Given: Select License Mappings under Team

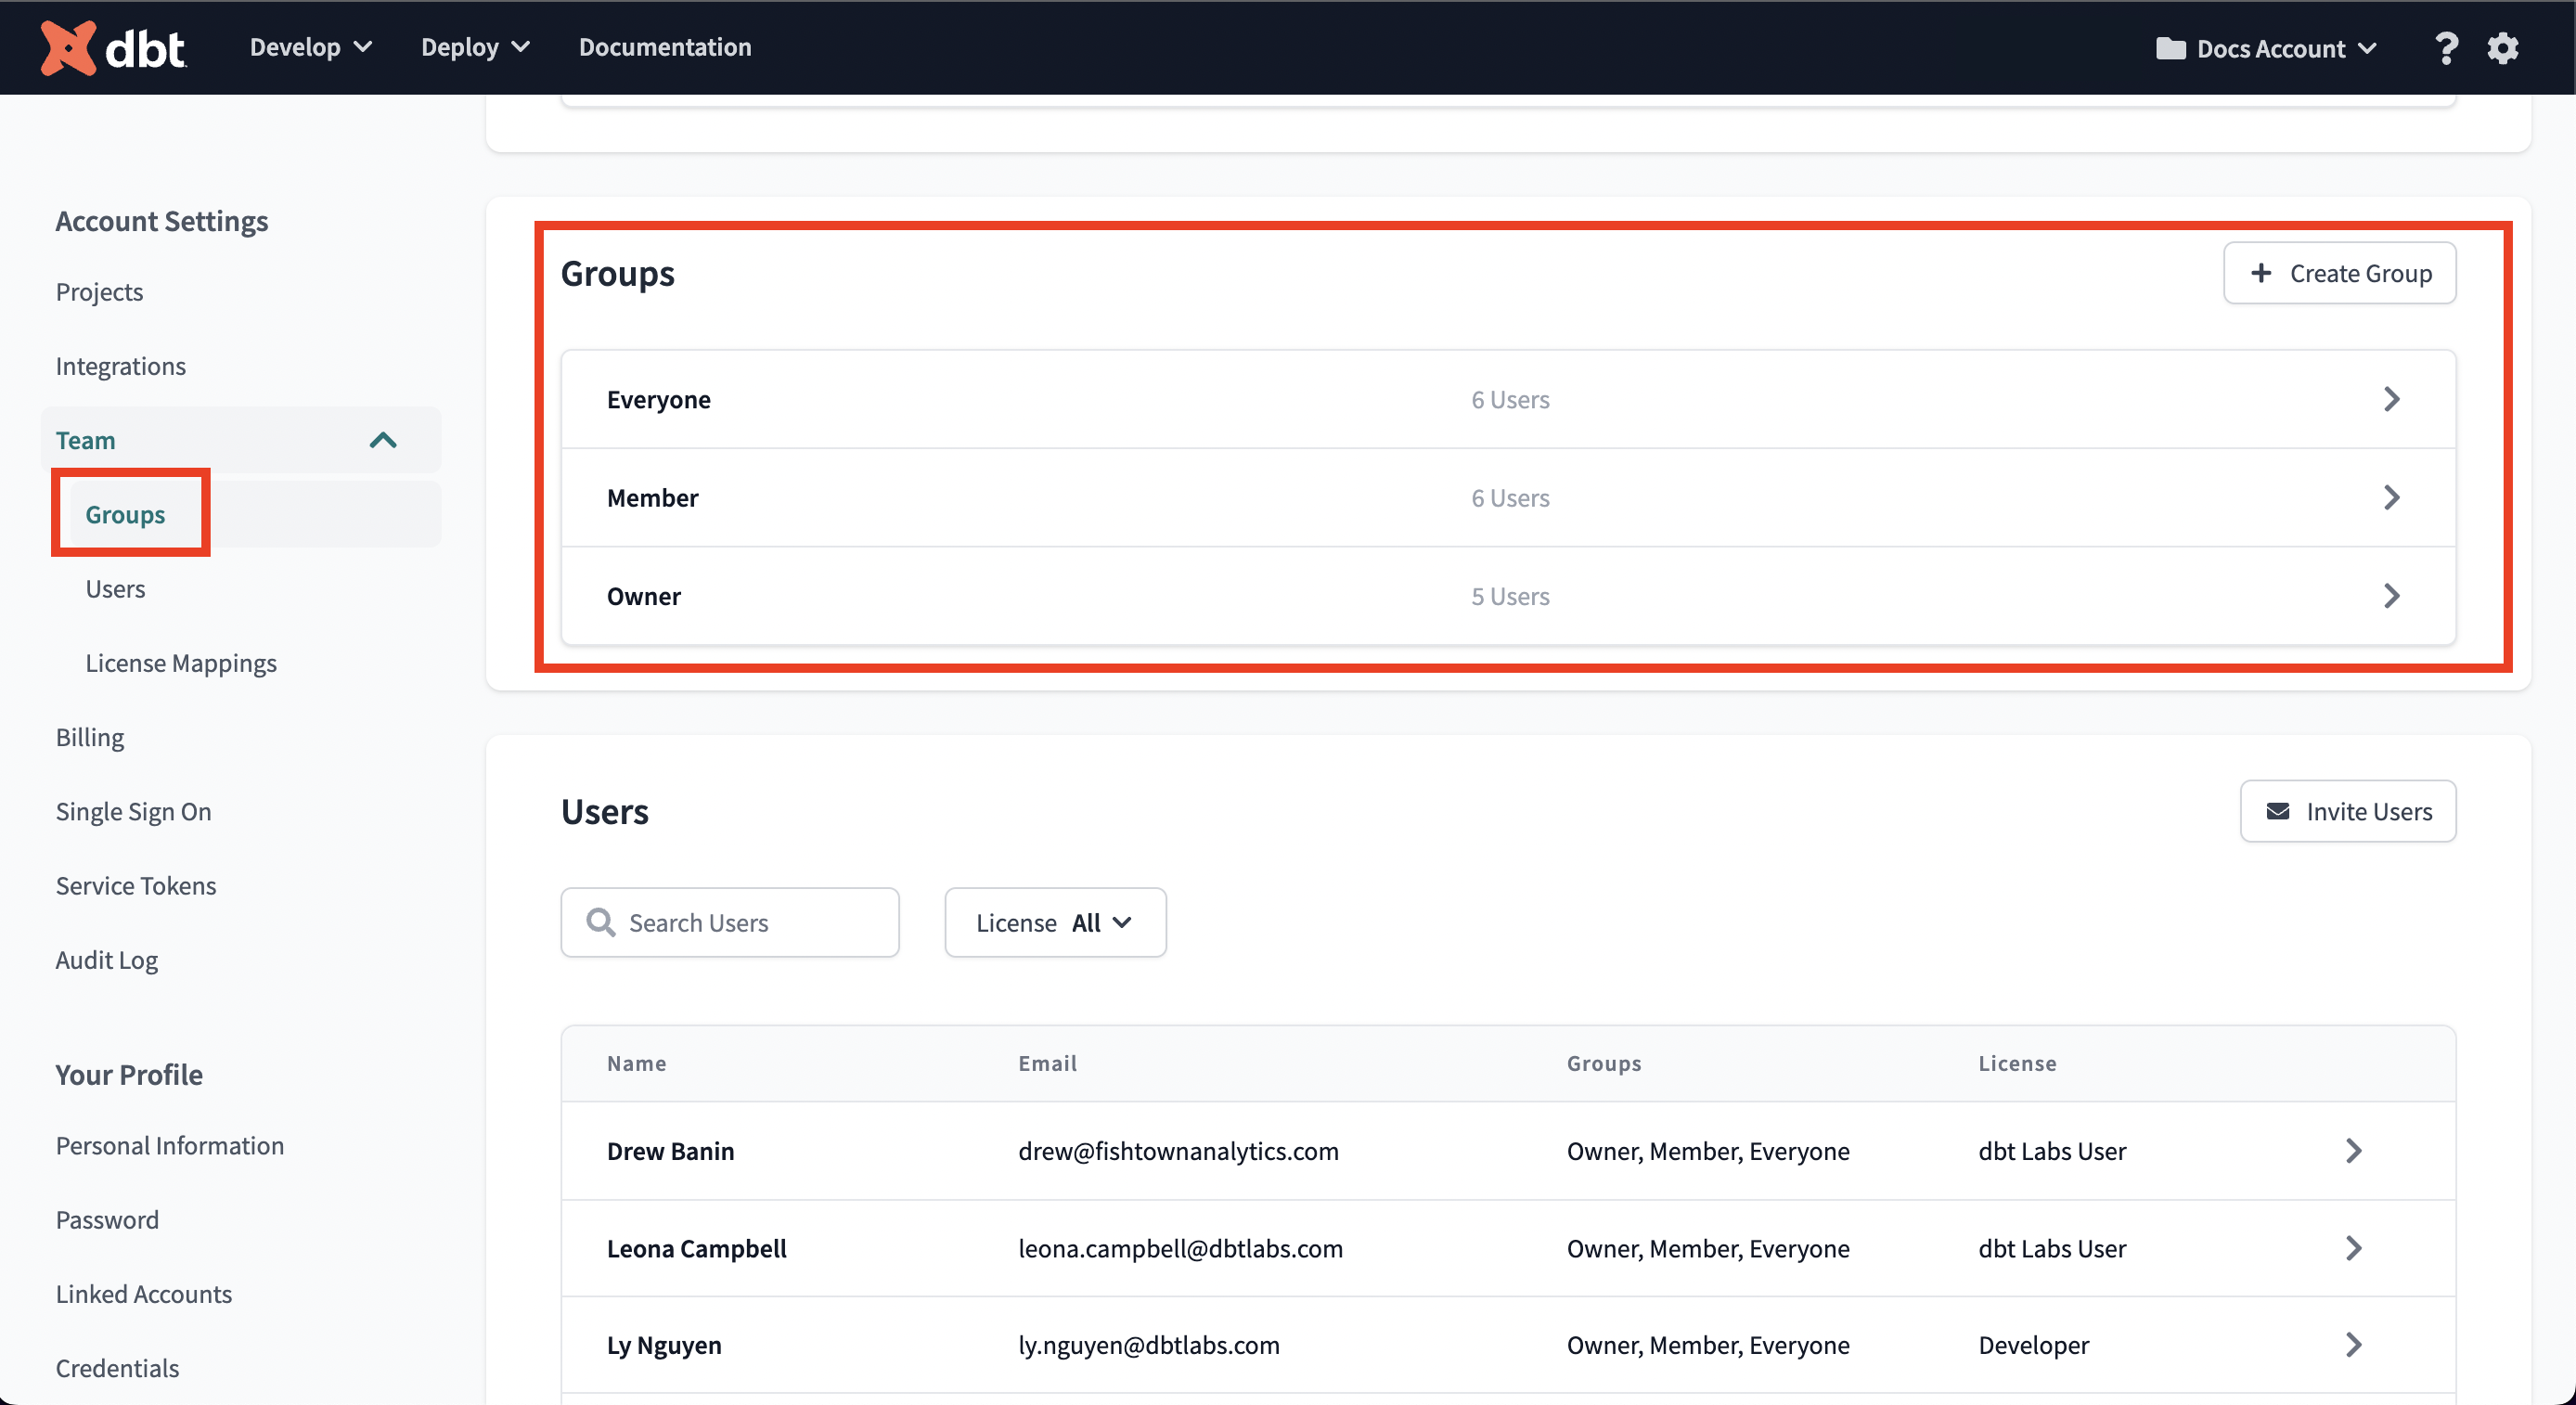Looking at the screenshot, I should pos(180,661).
